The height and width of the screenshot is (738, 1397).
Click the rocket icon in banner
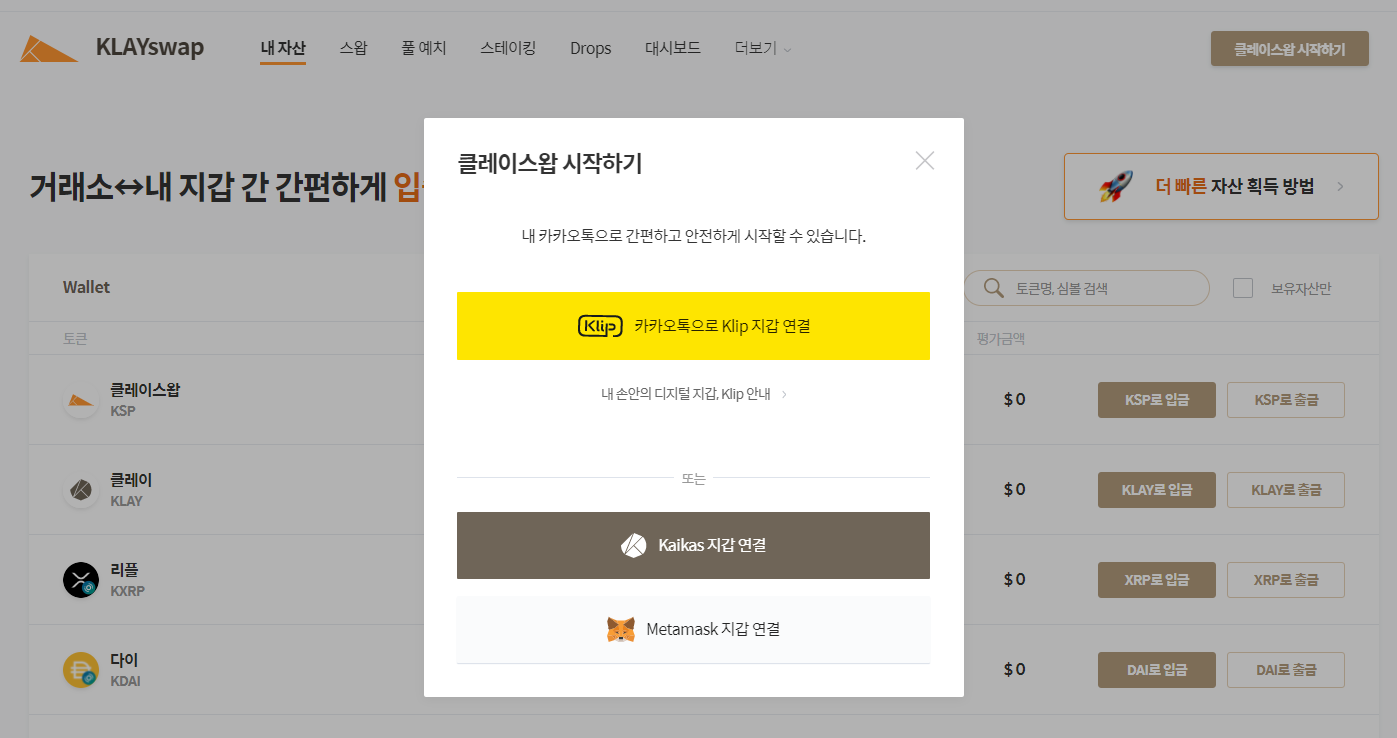click(x=1116, y=186)
